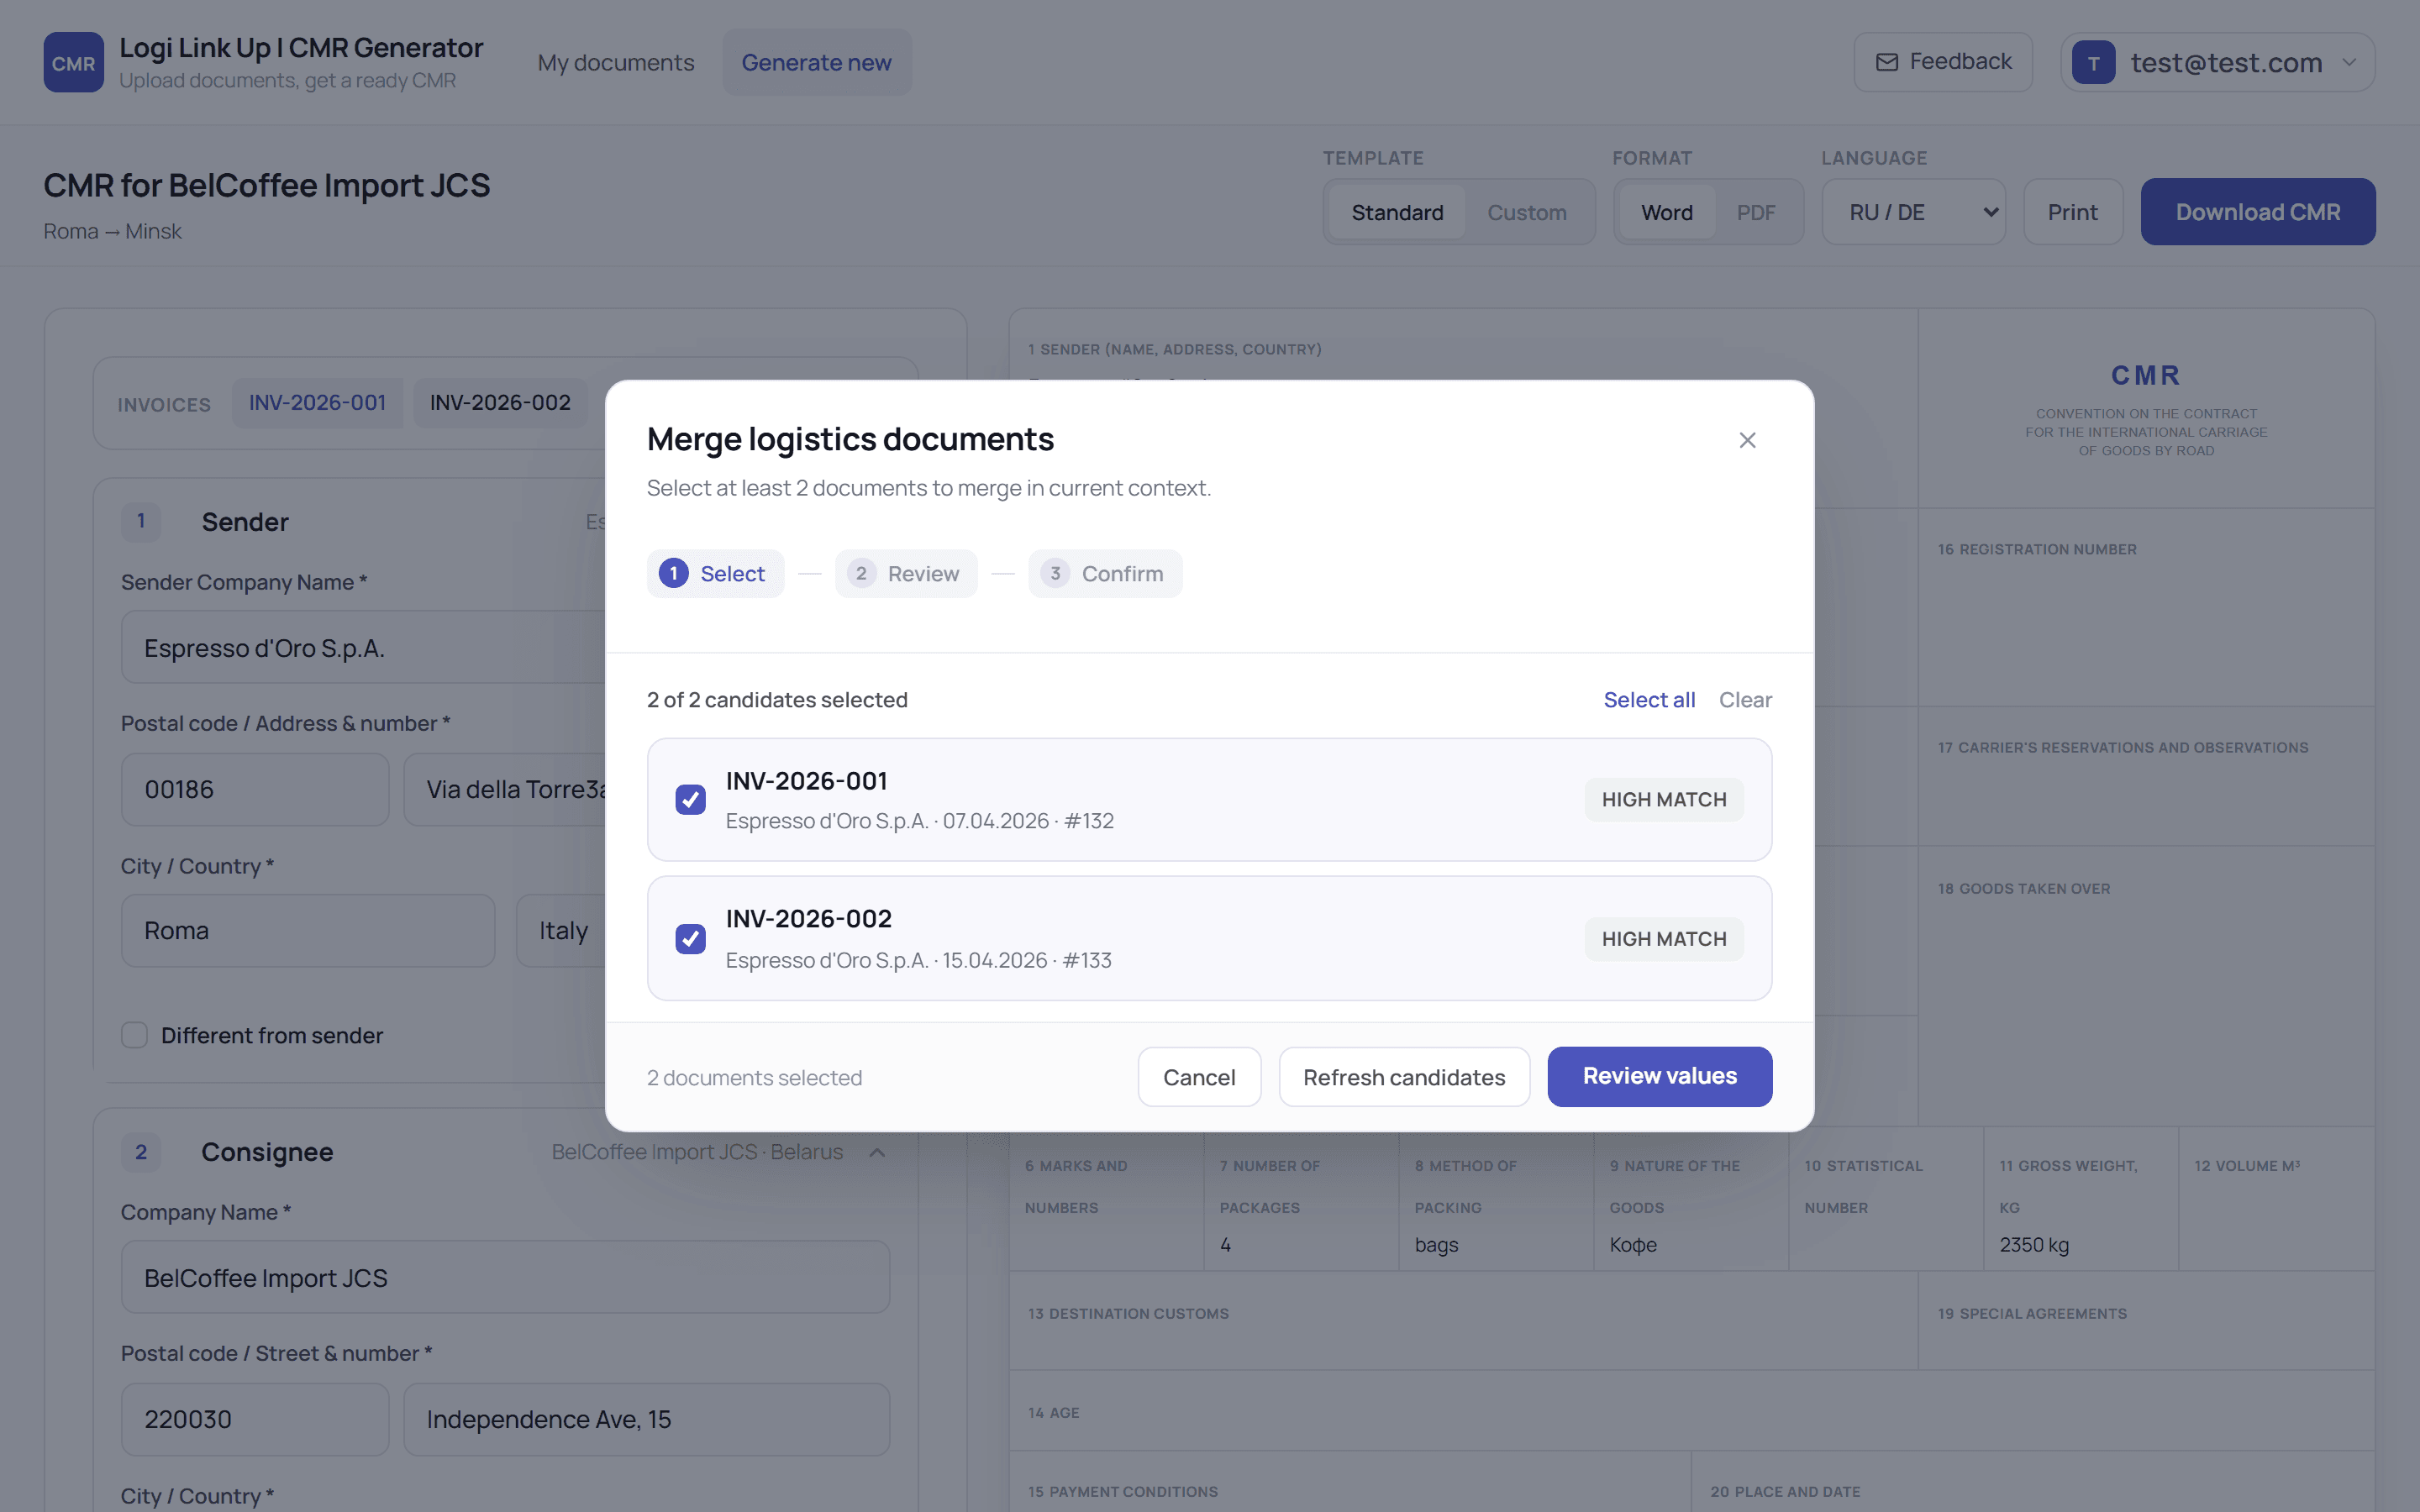Image resolution: width=2420 pixels, height=1512 pixels.
Task: Cancel the merge dialog
Action: tap(1199, 1077)
